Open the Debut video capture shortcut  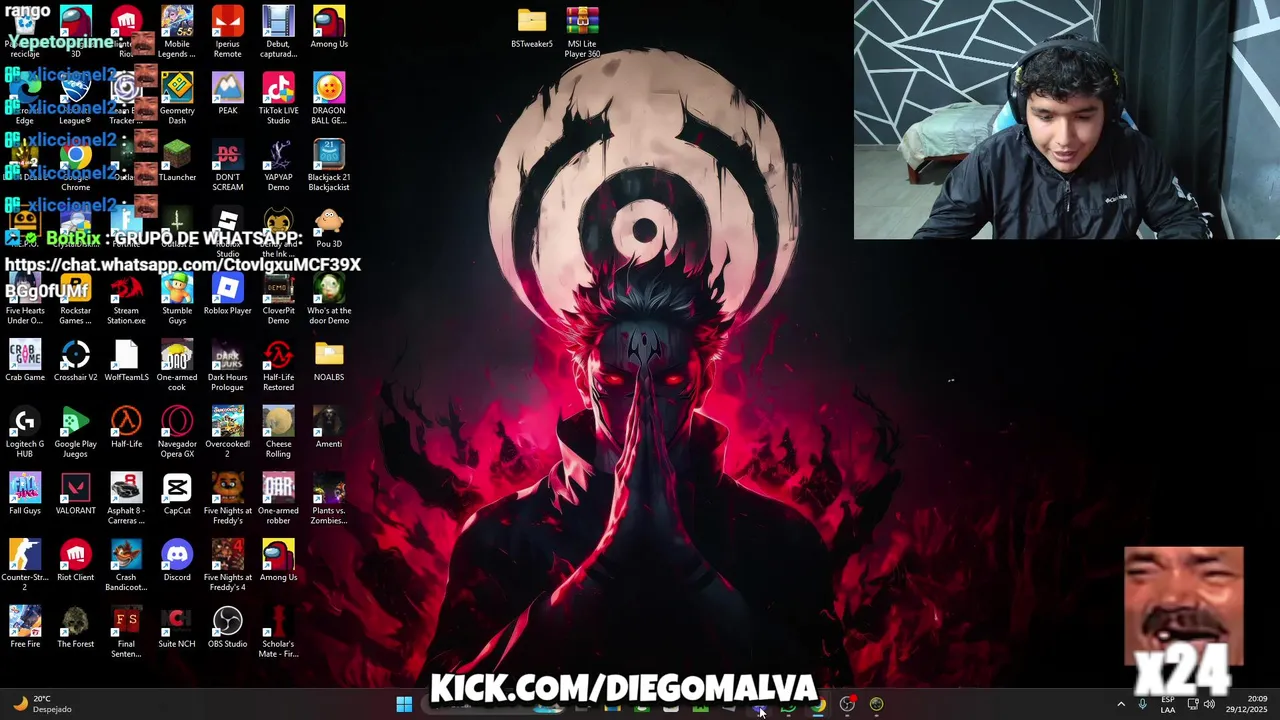coord(278,32)
